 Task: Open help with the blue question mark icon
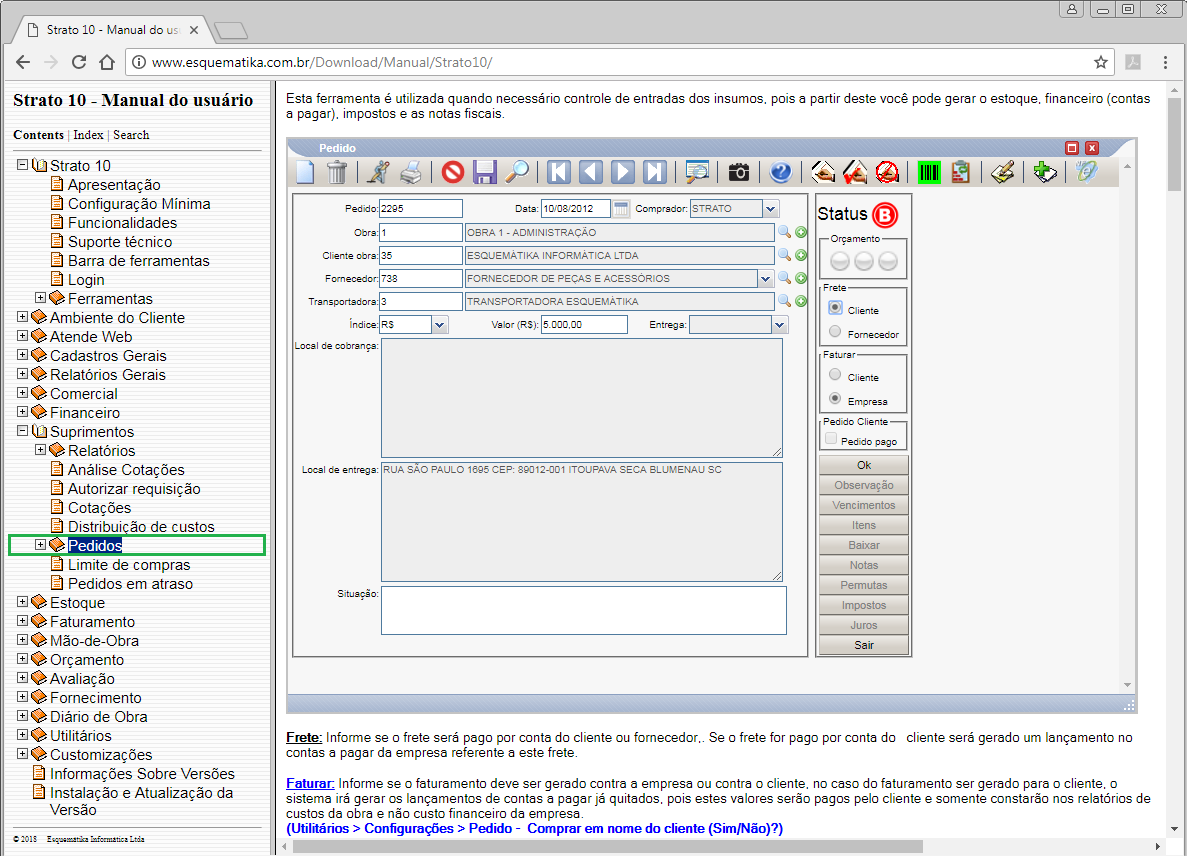[780, 172]
